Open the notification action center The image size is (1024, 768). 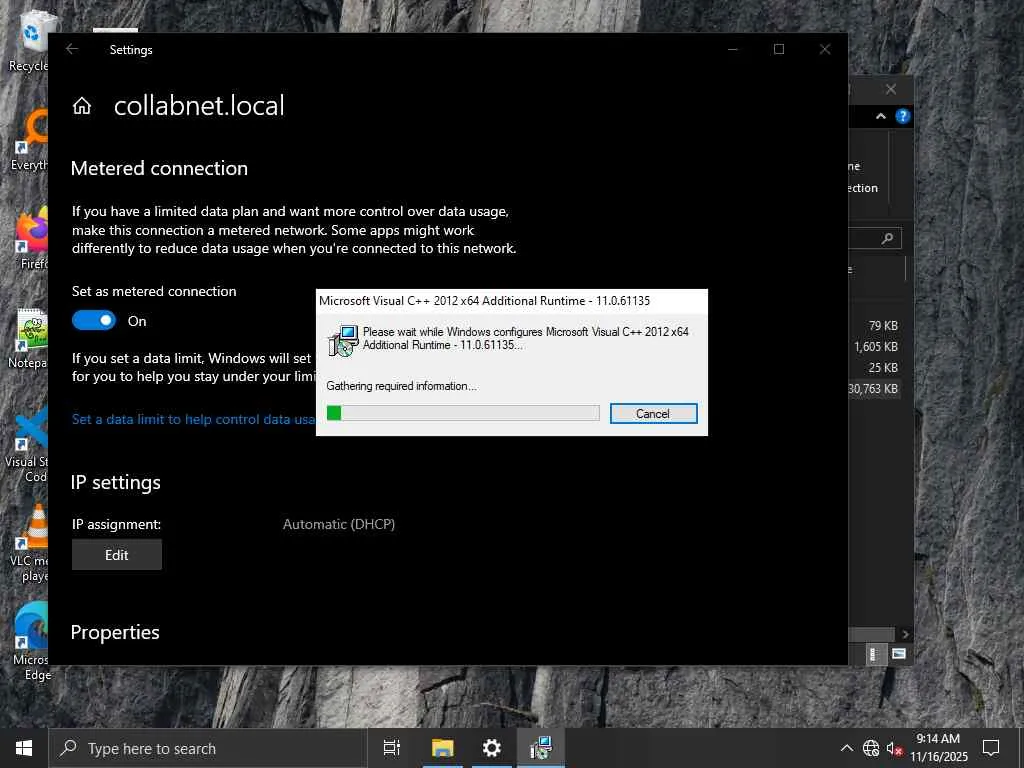[991, 748]
